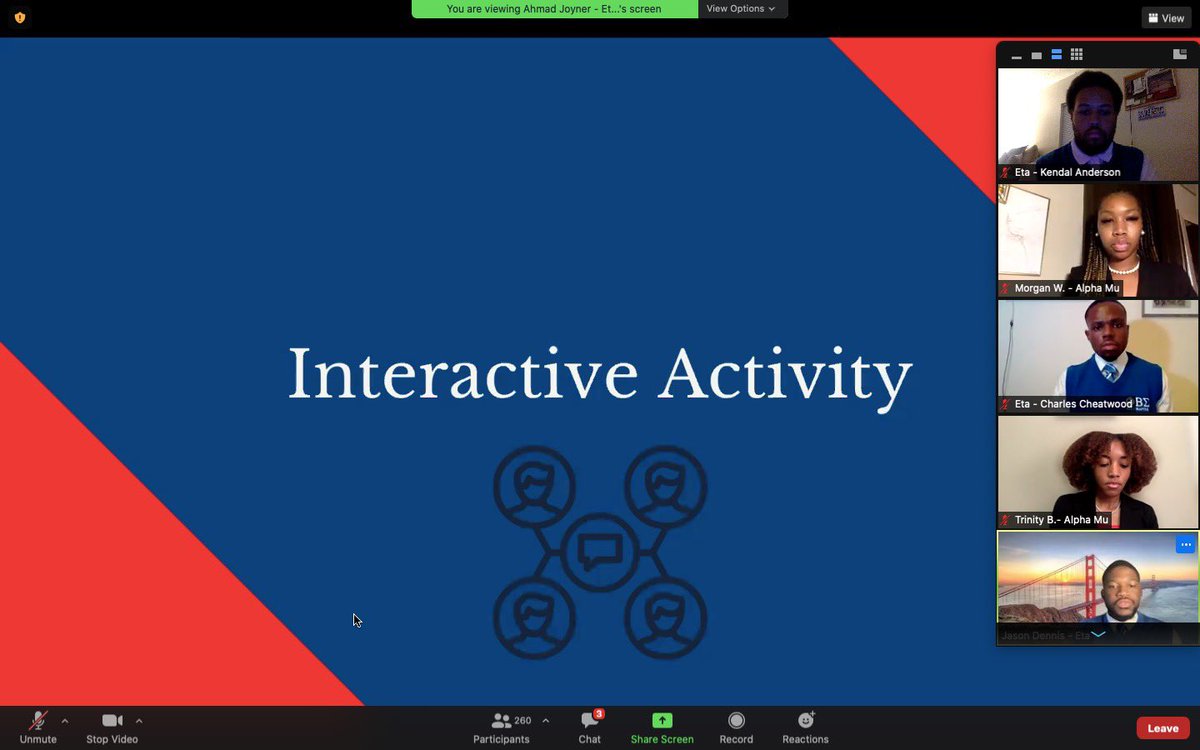Click the Unmute microphone icon
Image resolution: width=1200 pixels, height=750 pixels.
pos(38,720)
